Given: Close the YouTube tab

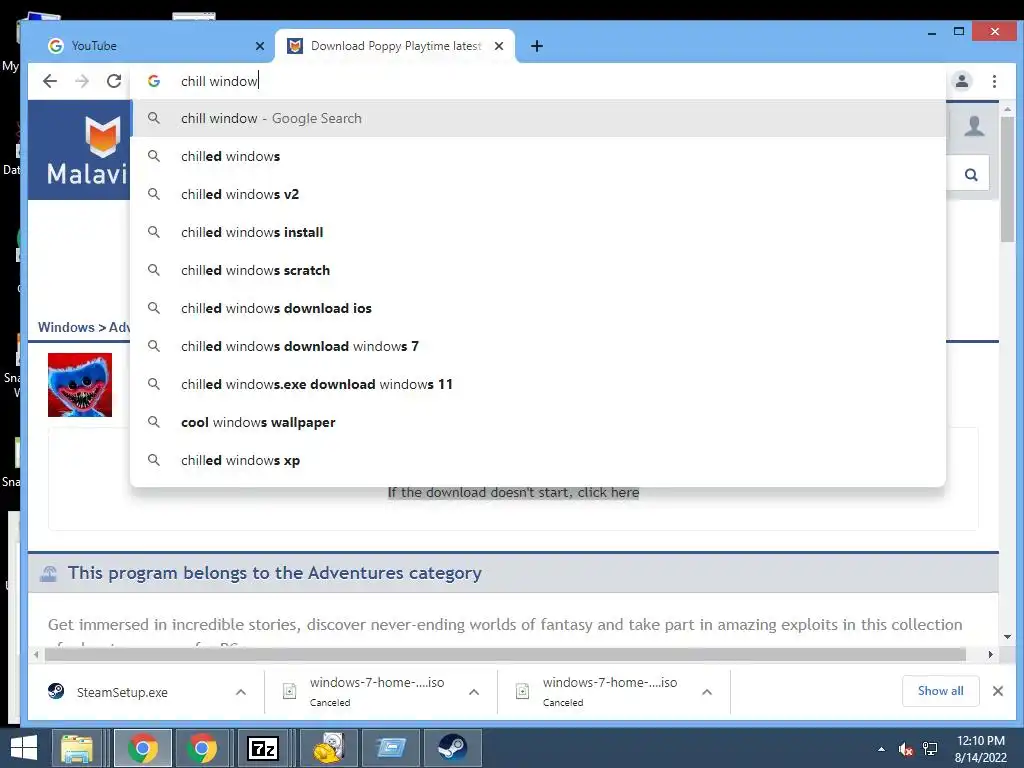Looking at the screenshot, I should point(260,46).
